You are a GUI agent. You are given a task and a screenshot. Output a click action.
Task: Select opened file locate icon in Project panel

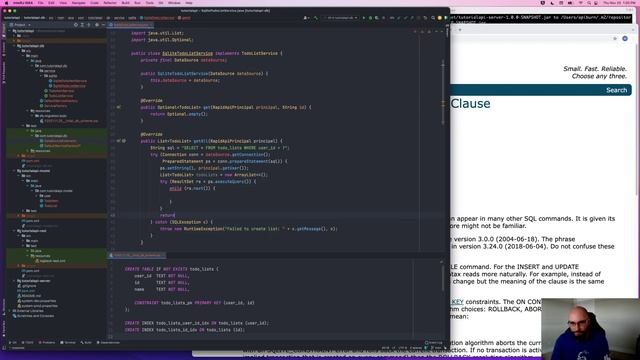(76, 25)
